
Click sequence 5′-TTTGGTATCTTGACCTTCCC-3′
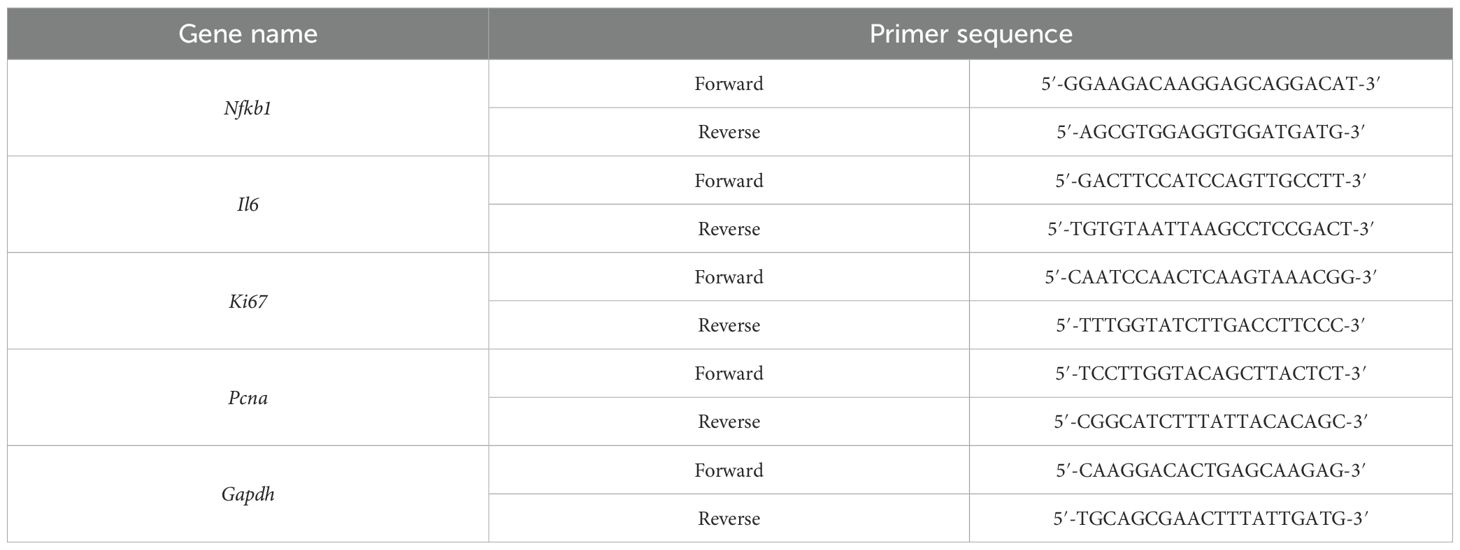[1206, 325]
